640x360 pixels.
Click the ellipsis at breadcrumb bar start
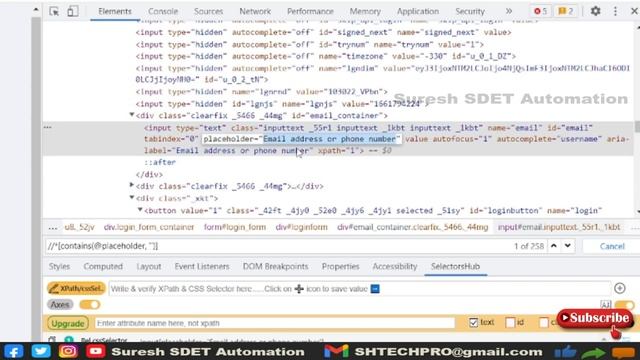click(53, 227)
